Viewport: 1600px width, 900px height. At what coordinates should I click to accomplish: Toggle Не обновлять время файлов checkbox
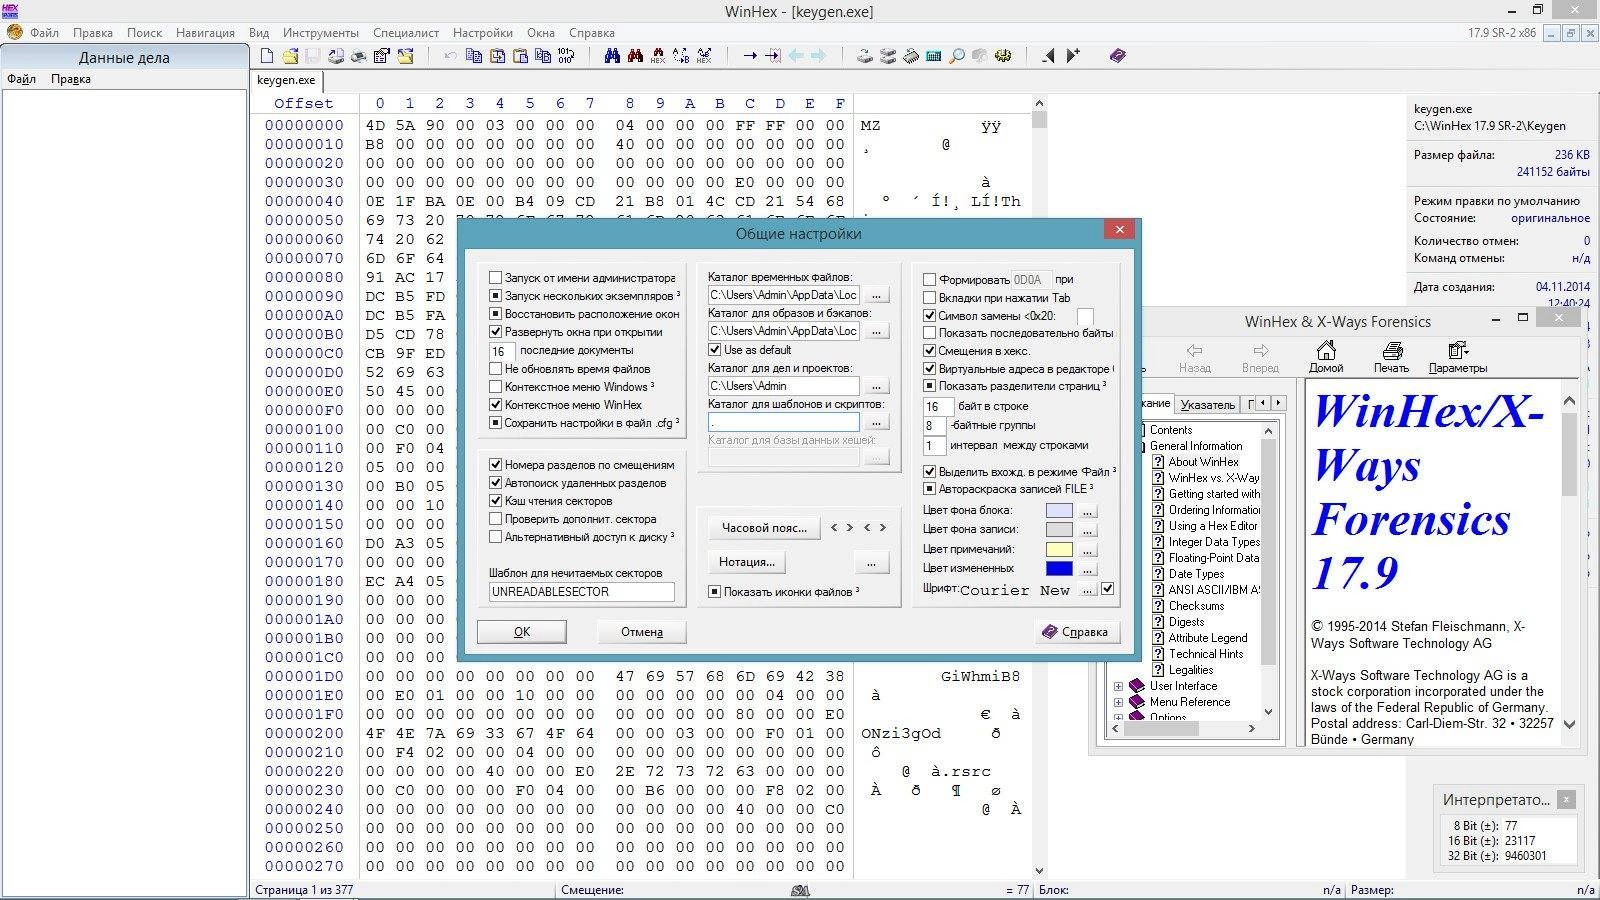(496, 368)
